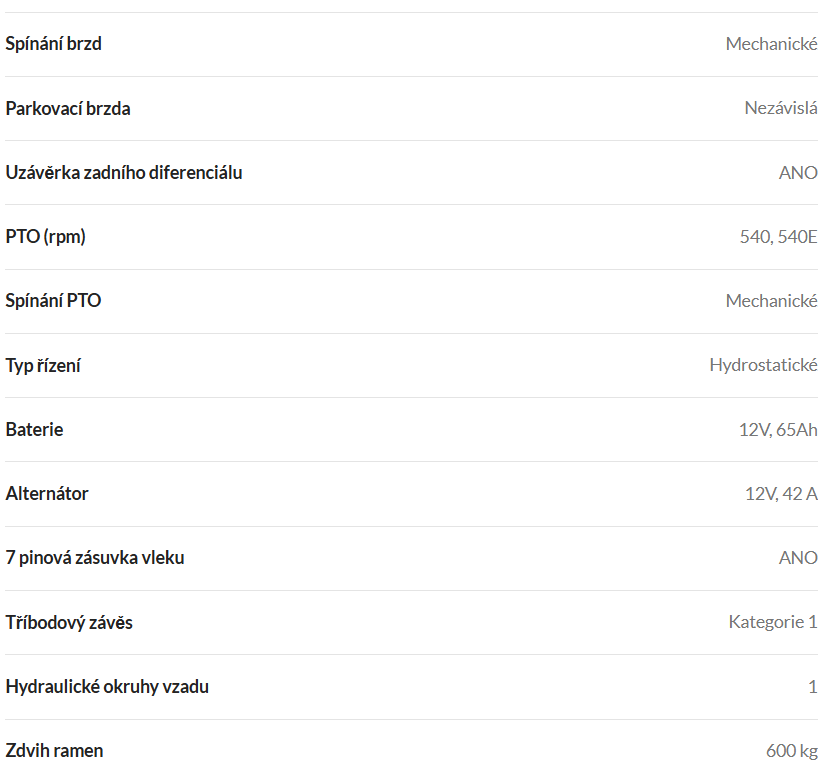Click the 'Baterie' row label
828x769 pixels.
34,429
